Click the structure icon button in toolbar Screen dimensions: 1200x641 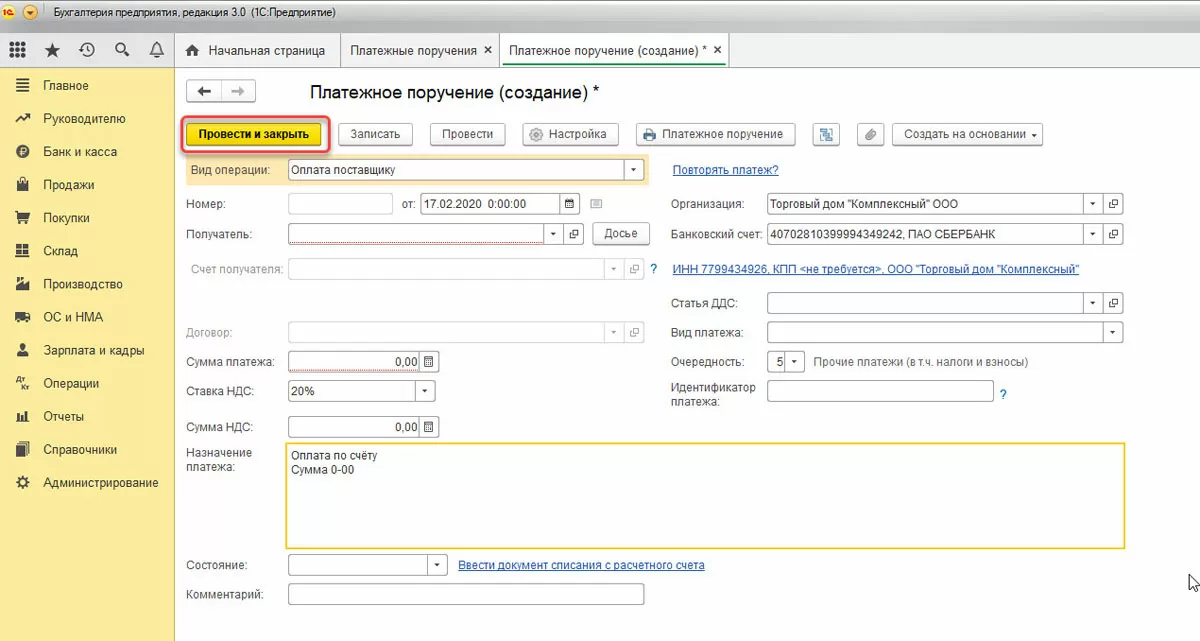pyautogui.click(x=826, y=134)
